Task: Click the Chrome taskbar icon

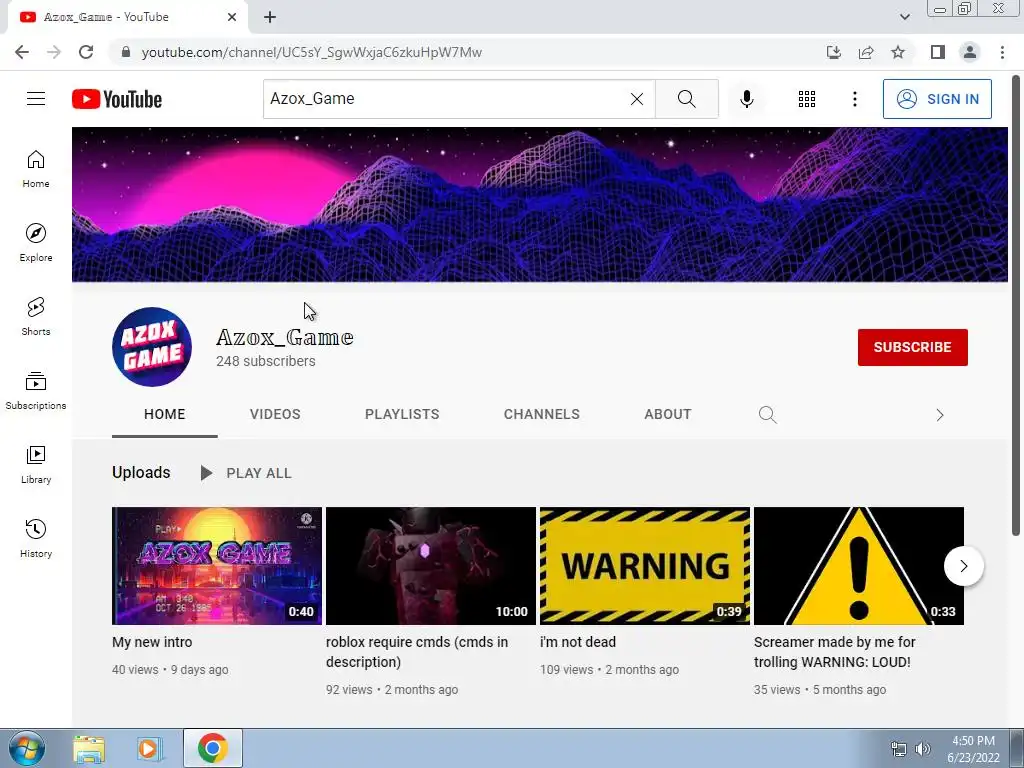Action: click(213, 748)
